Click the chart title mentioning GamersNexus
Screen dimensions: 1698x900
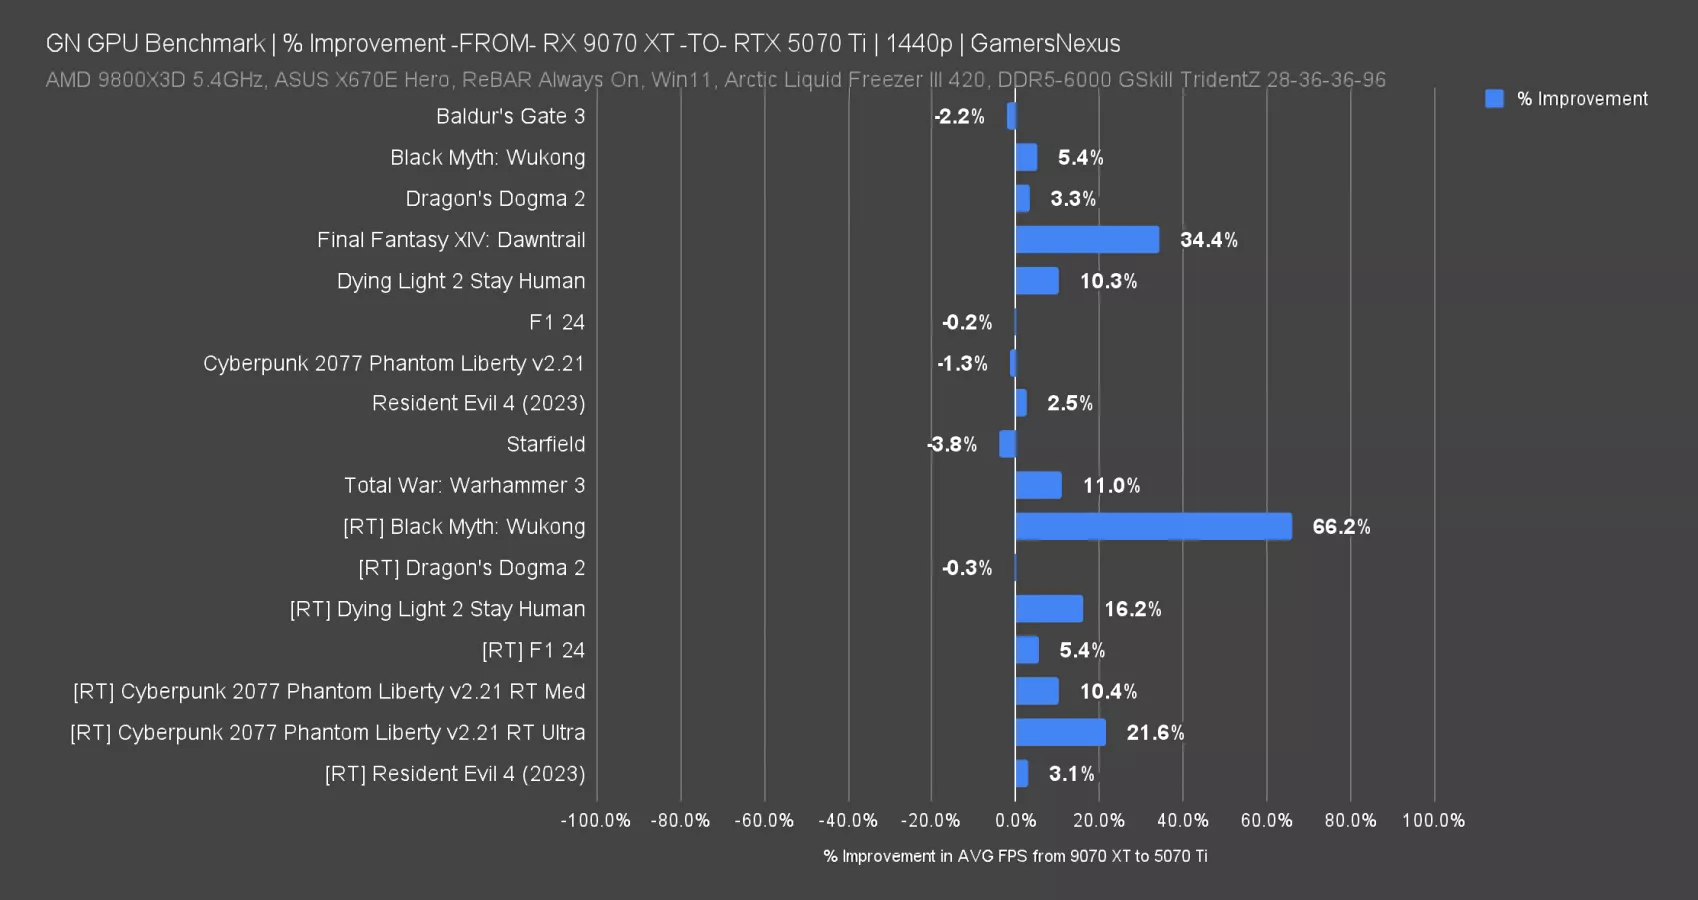click(x=583, y=44)
